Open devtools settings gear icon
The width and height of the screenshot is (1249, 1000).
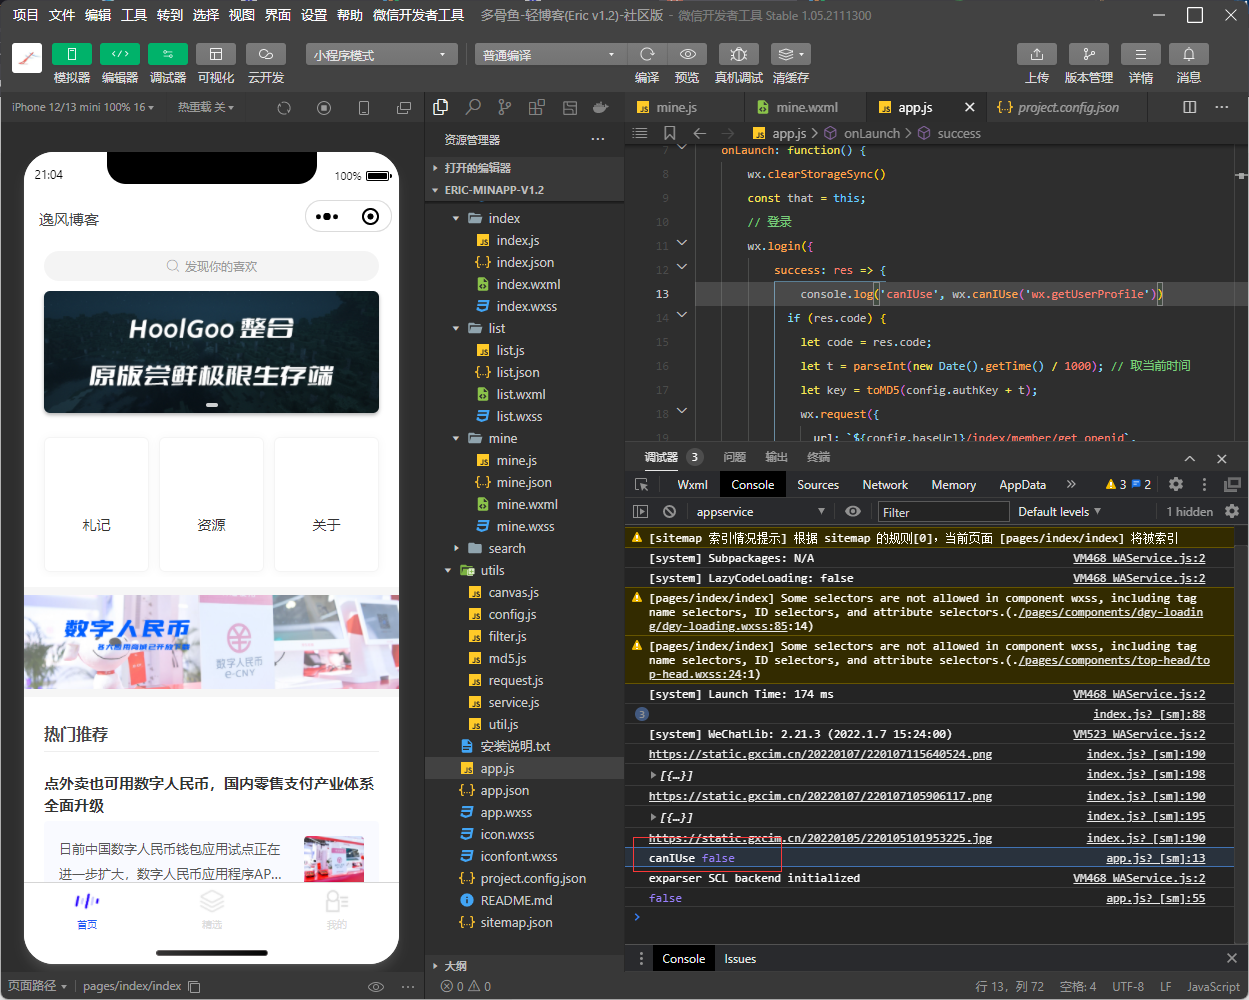tap(1176, 484)
